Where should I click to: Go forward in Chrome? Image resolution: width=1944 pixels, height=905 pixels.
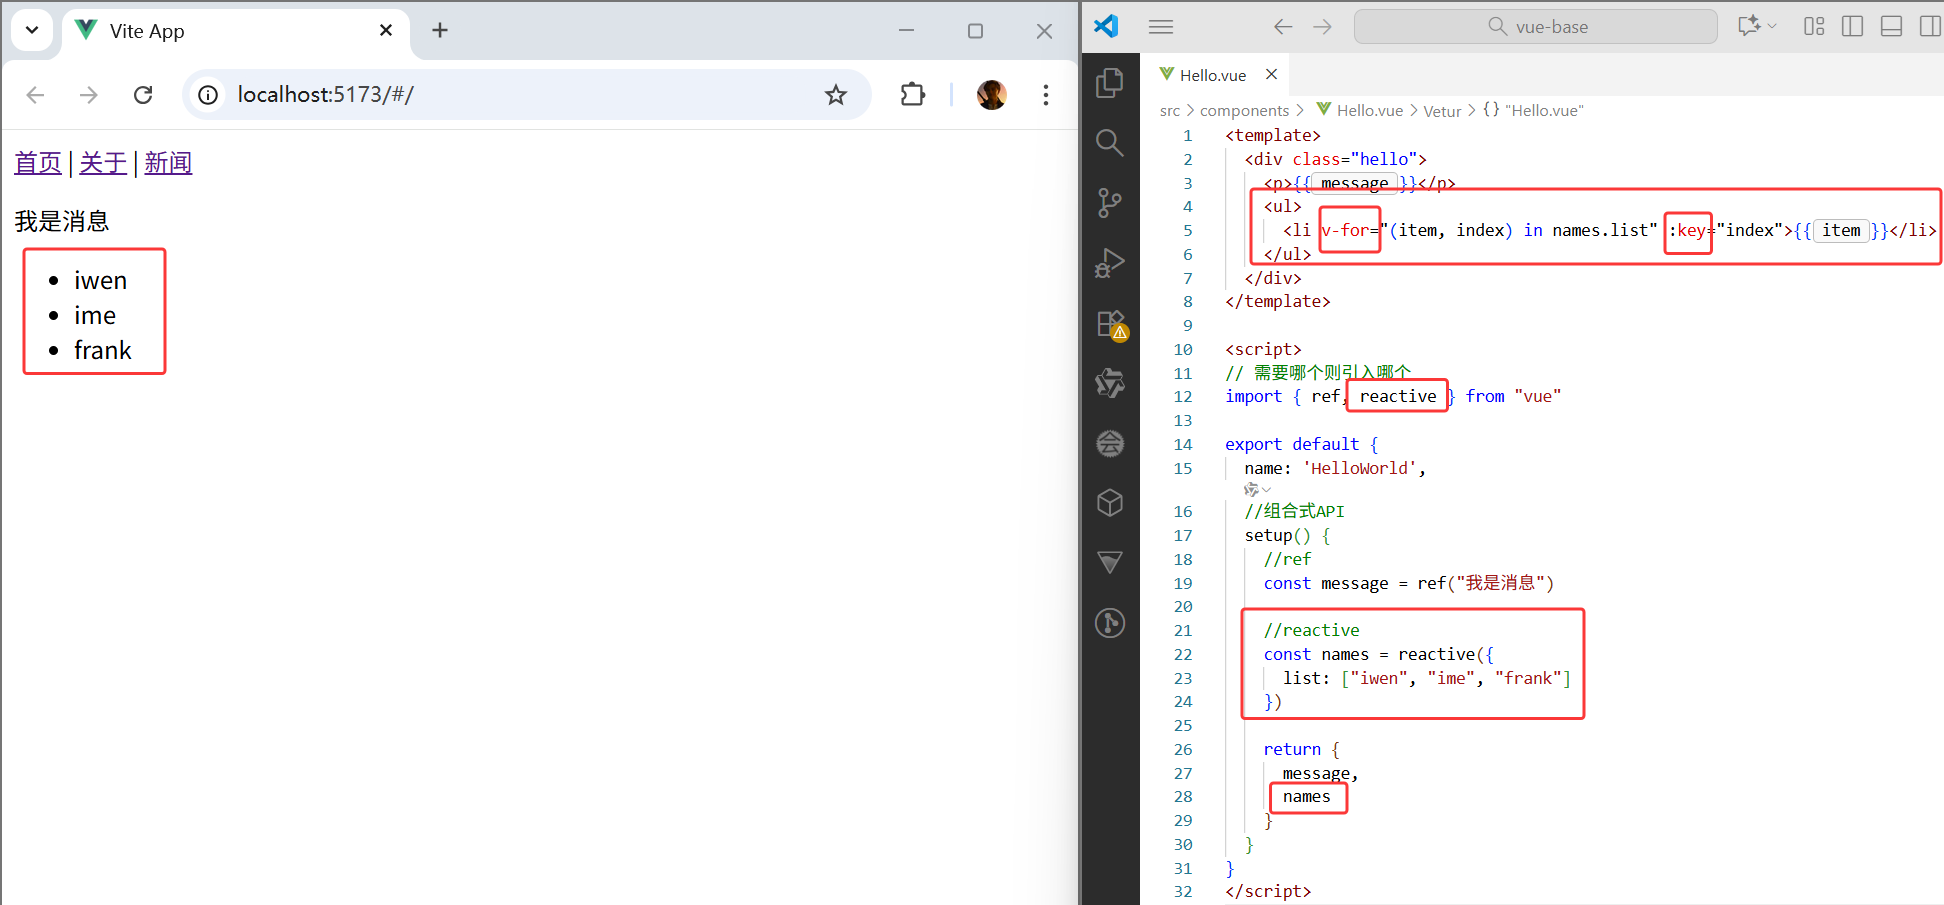tap(89, 95)
